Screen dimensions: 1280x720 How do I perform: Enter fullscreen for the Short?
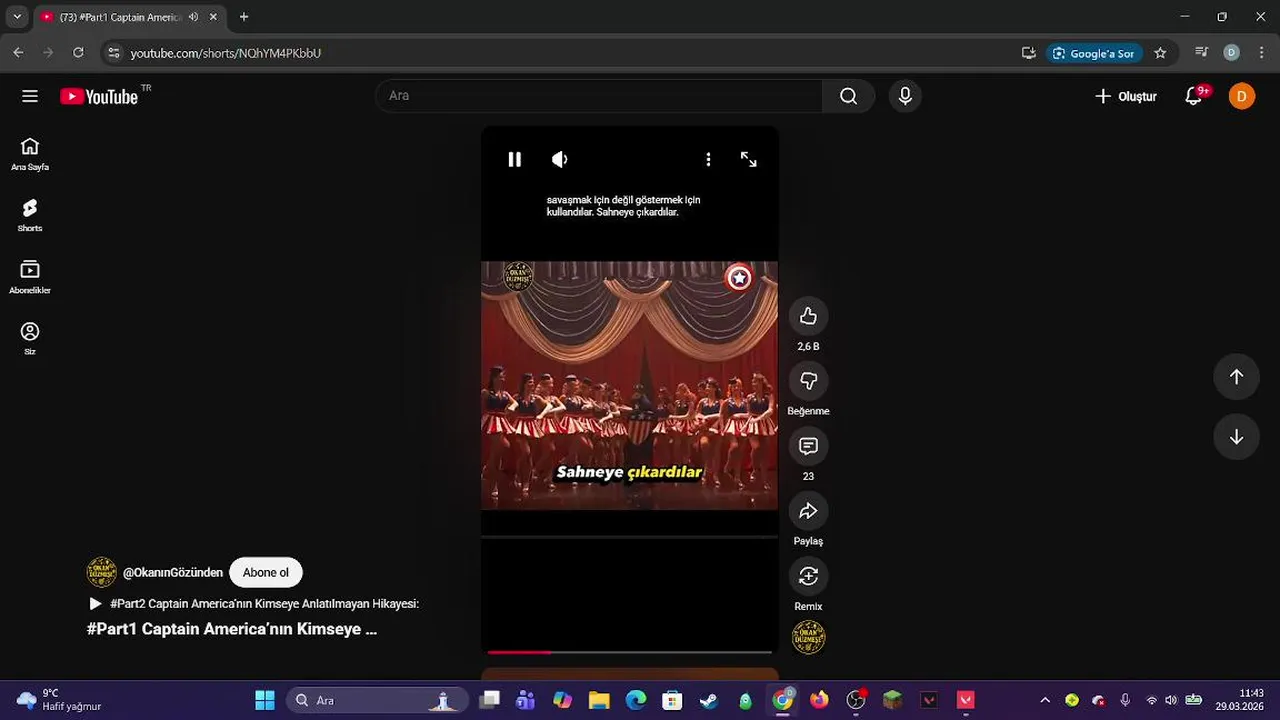748,160
